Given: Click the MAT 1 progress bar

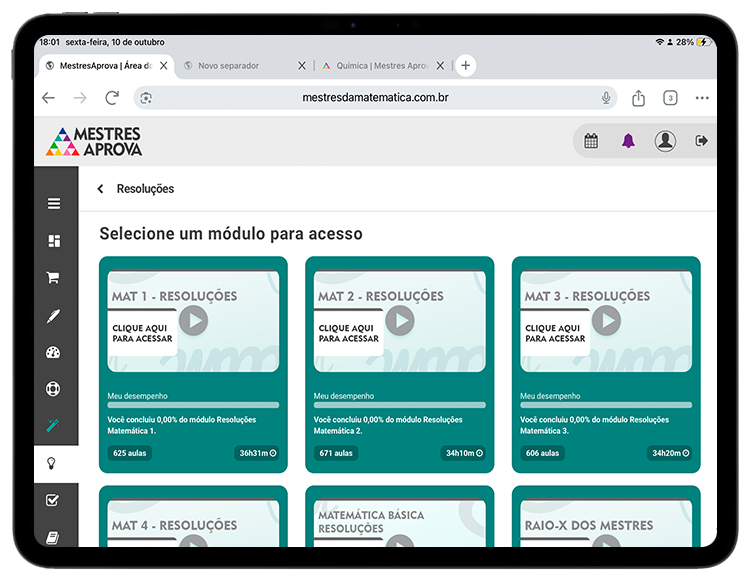Looking at the screenshot, I should pos(193,405).
